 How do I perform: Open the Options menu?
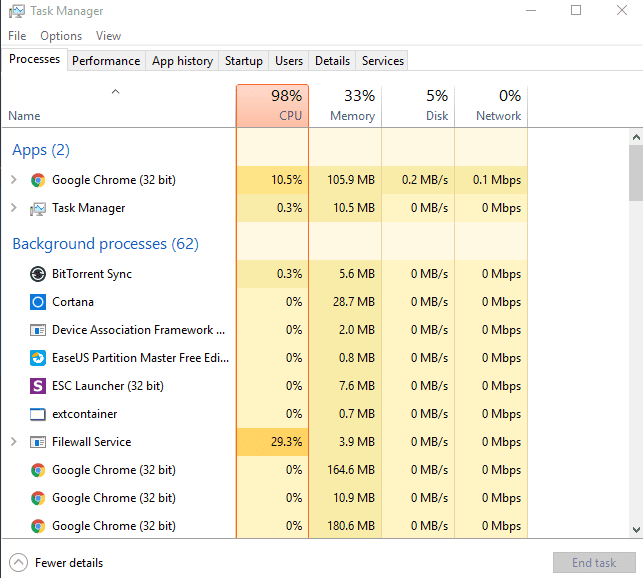click(61, 36)
